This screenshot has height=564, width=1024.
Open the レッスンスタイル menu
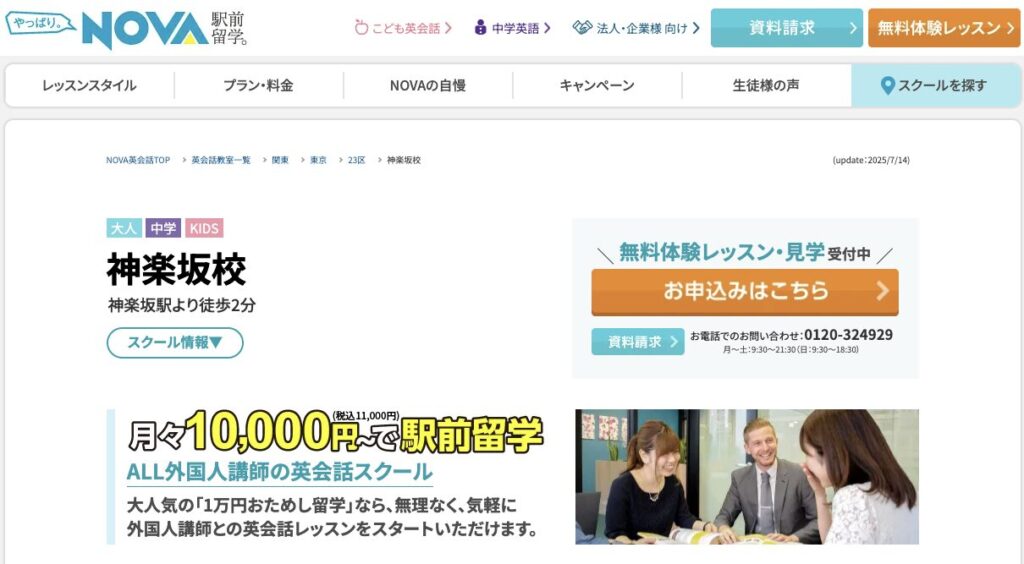(89, 86)
